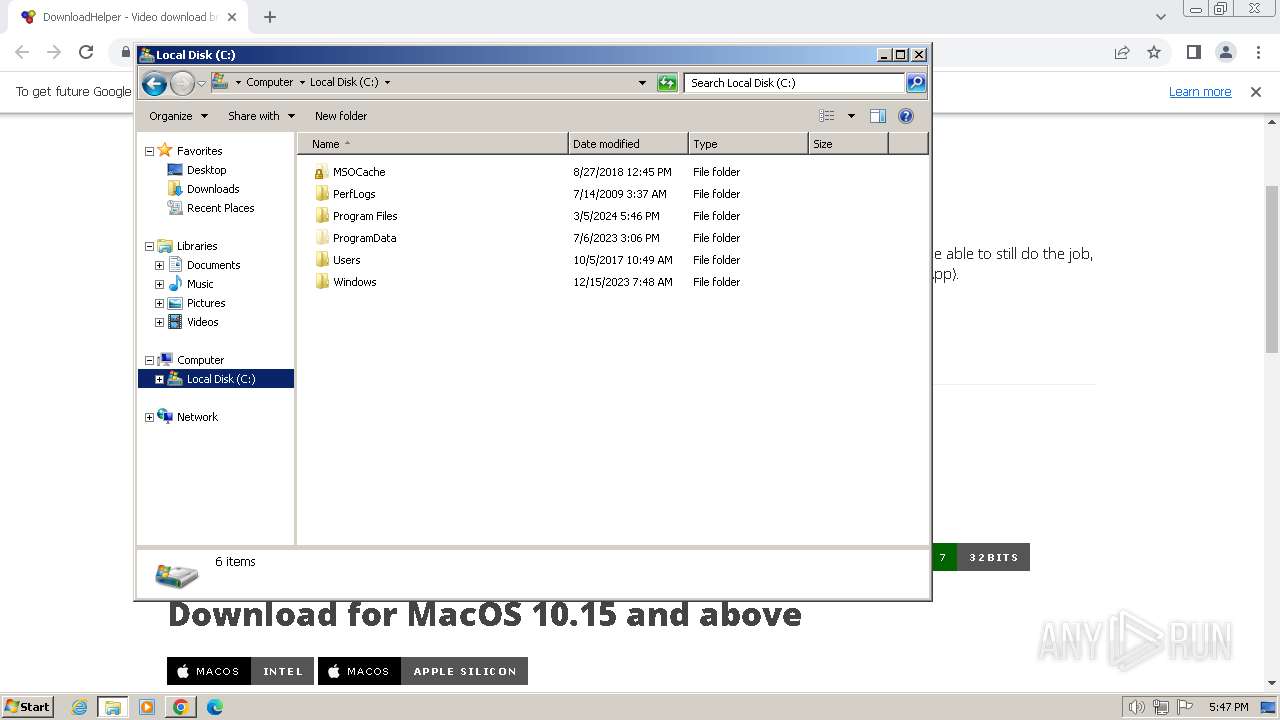
Task: Click the macOS Intel download button
Action: pyautogui.click(x=241, y=671)
